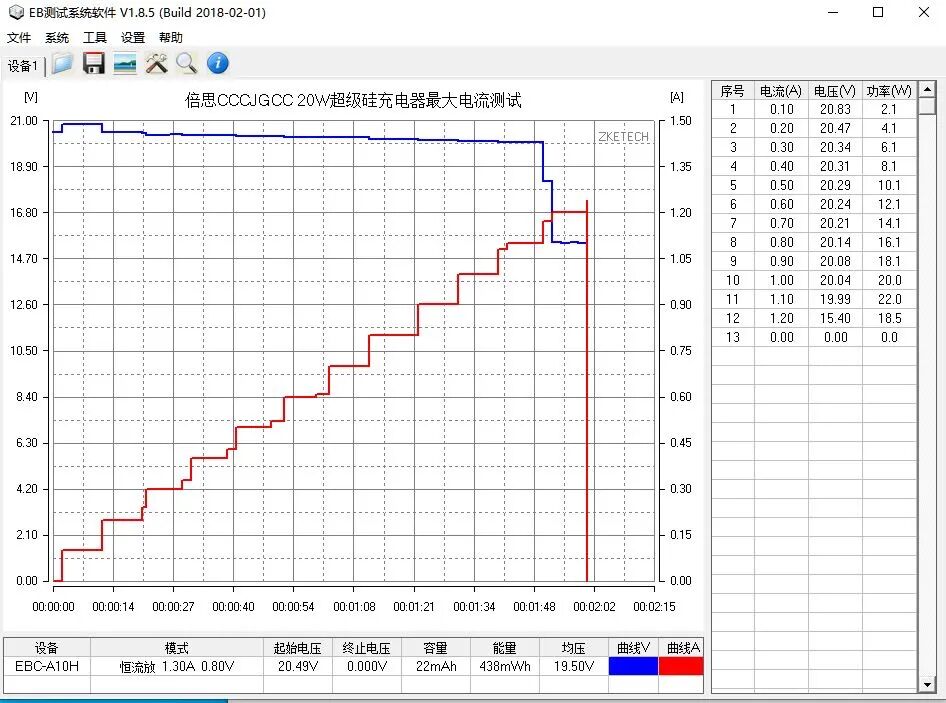Viewport: 946px width, 703px height.
Task: Select voltage cell 20.31 in row 4
Action: pyautogui.click(x=835, y=166)
